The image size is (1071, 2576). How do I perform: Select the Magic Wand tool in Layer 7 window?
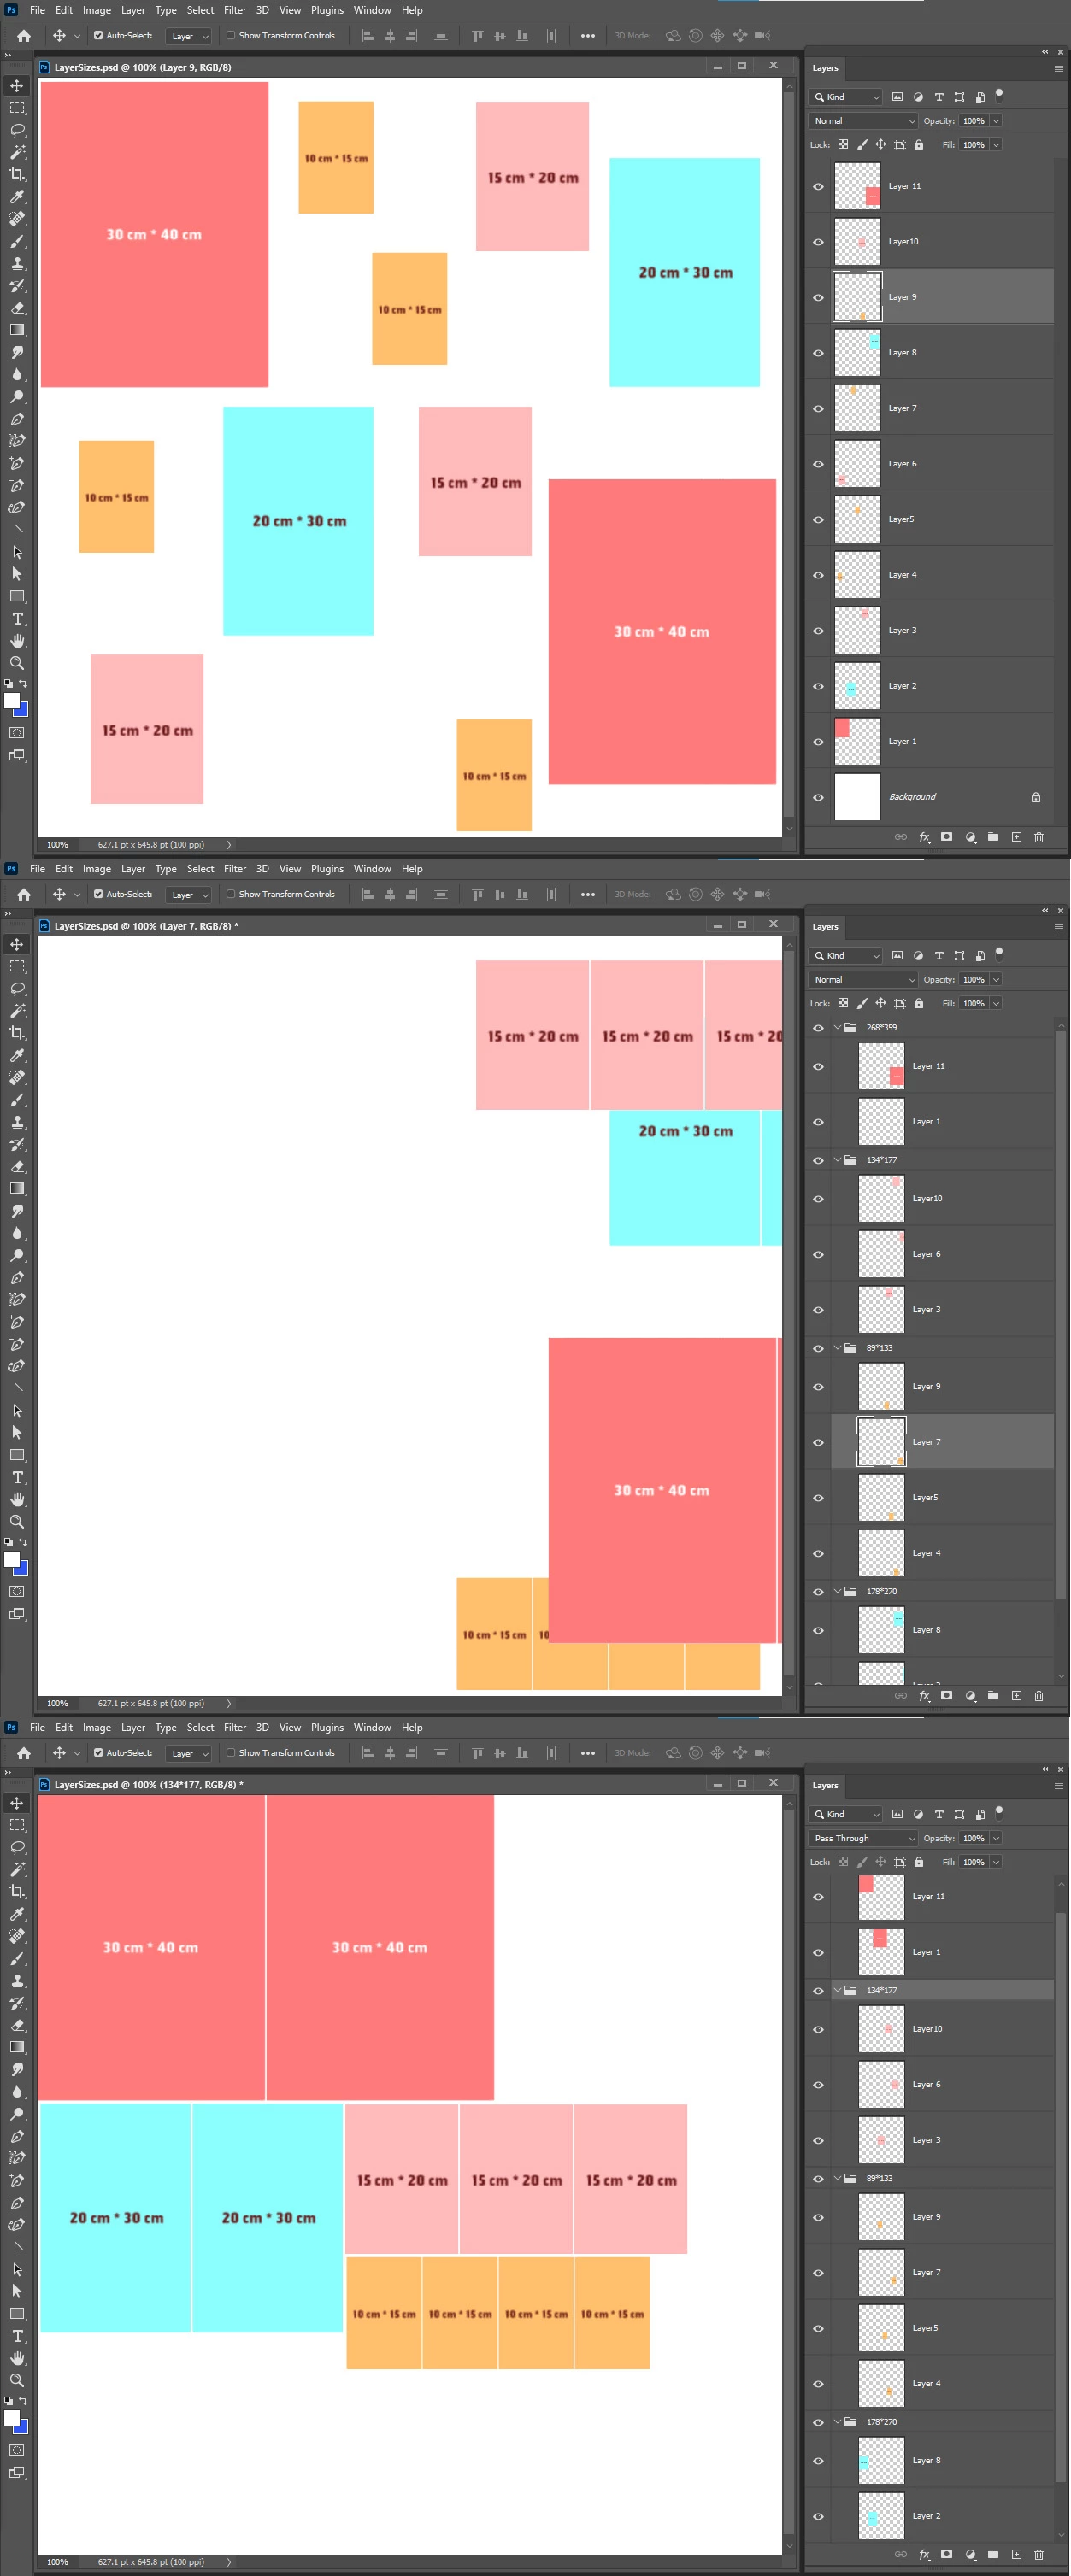[17, 1011]
